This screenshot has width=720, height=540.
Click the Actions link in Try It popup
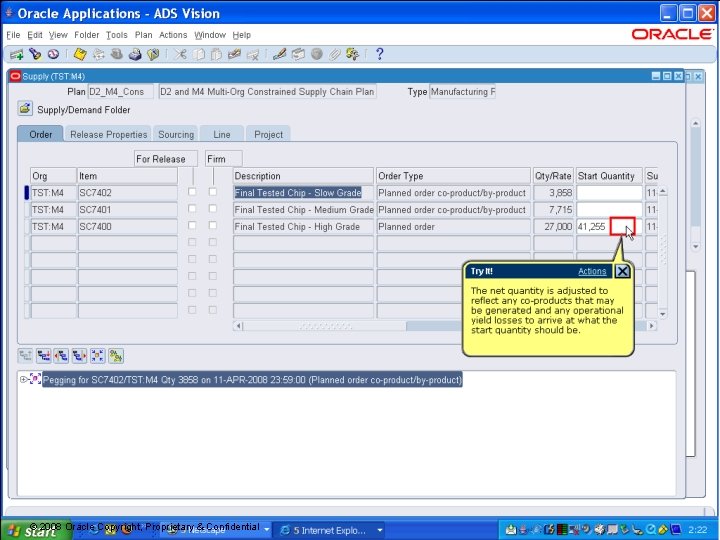[592, 271]
